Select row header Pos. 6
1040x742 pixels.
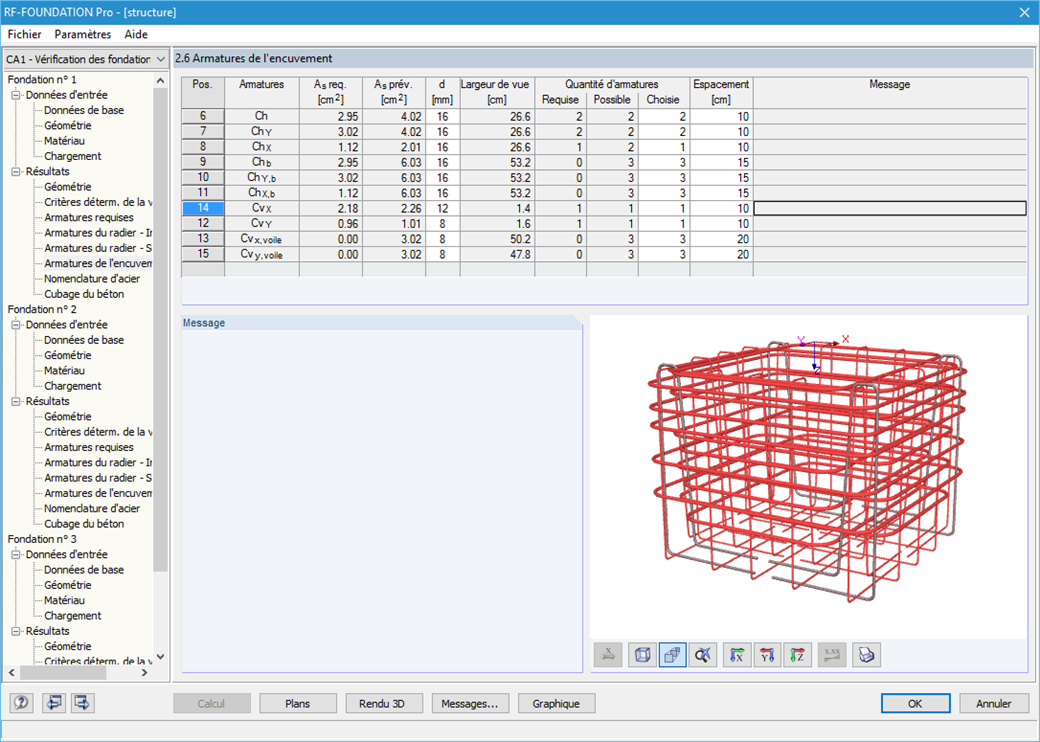[x=203, y=116]
